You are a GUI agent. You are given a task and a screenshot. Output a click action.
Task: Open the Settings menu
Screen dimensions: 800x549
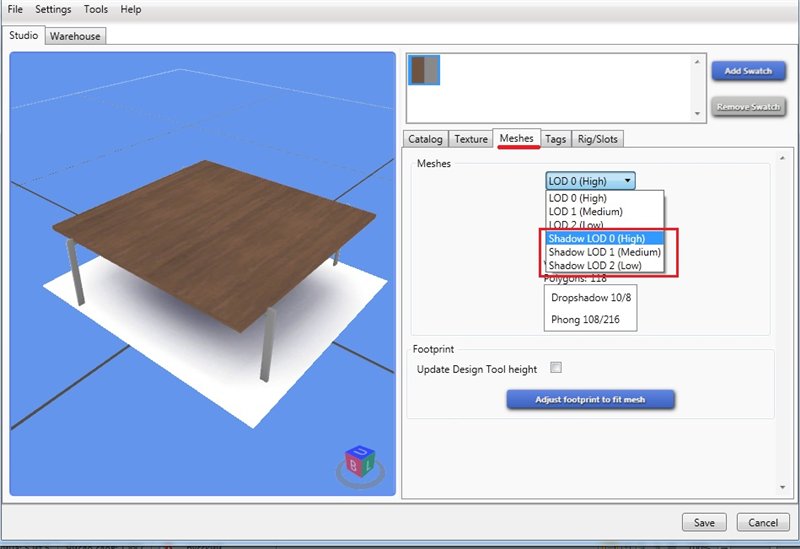pyautogui.click(x=53, y=9)
